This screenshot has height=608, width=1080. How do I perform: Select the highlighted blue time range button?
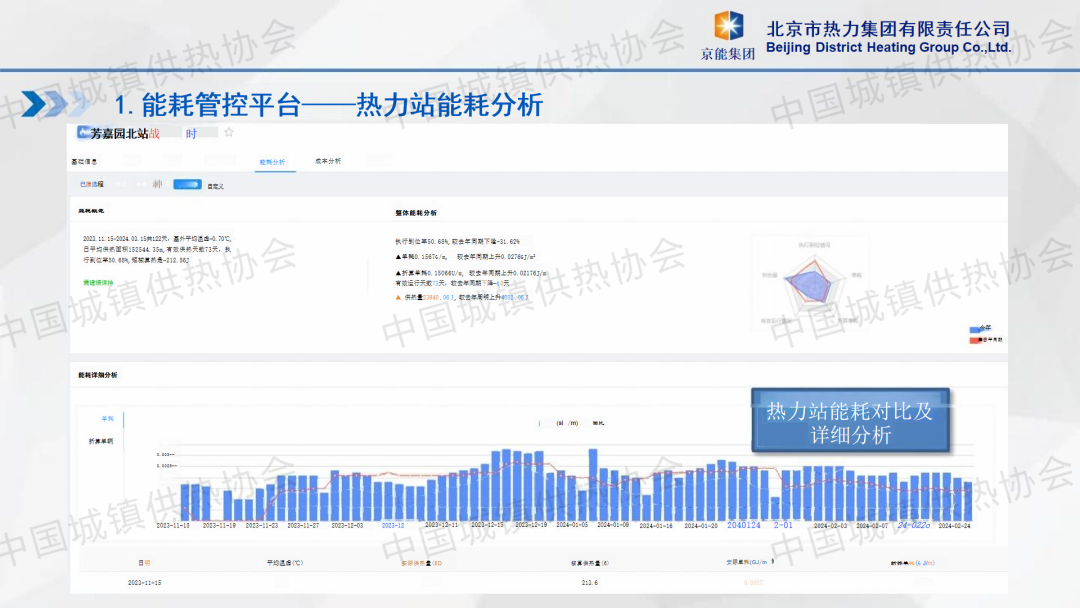187,184
